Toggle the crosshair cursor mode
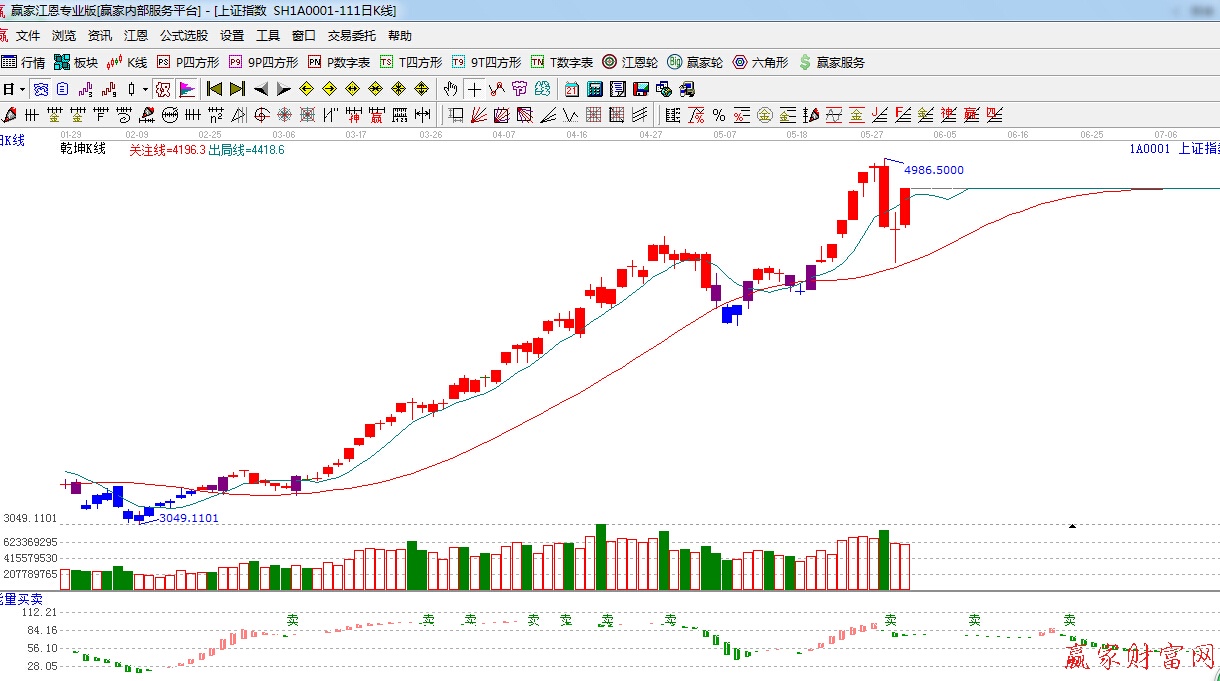The image size is (1220, 681). (x=474, y=89)
